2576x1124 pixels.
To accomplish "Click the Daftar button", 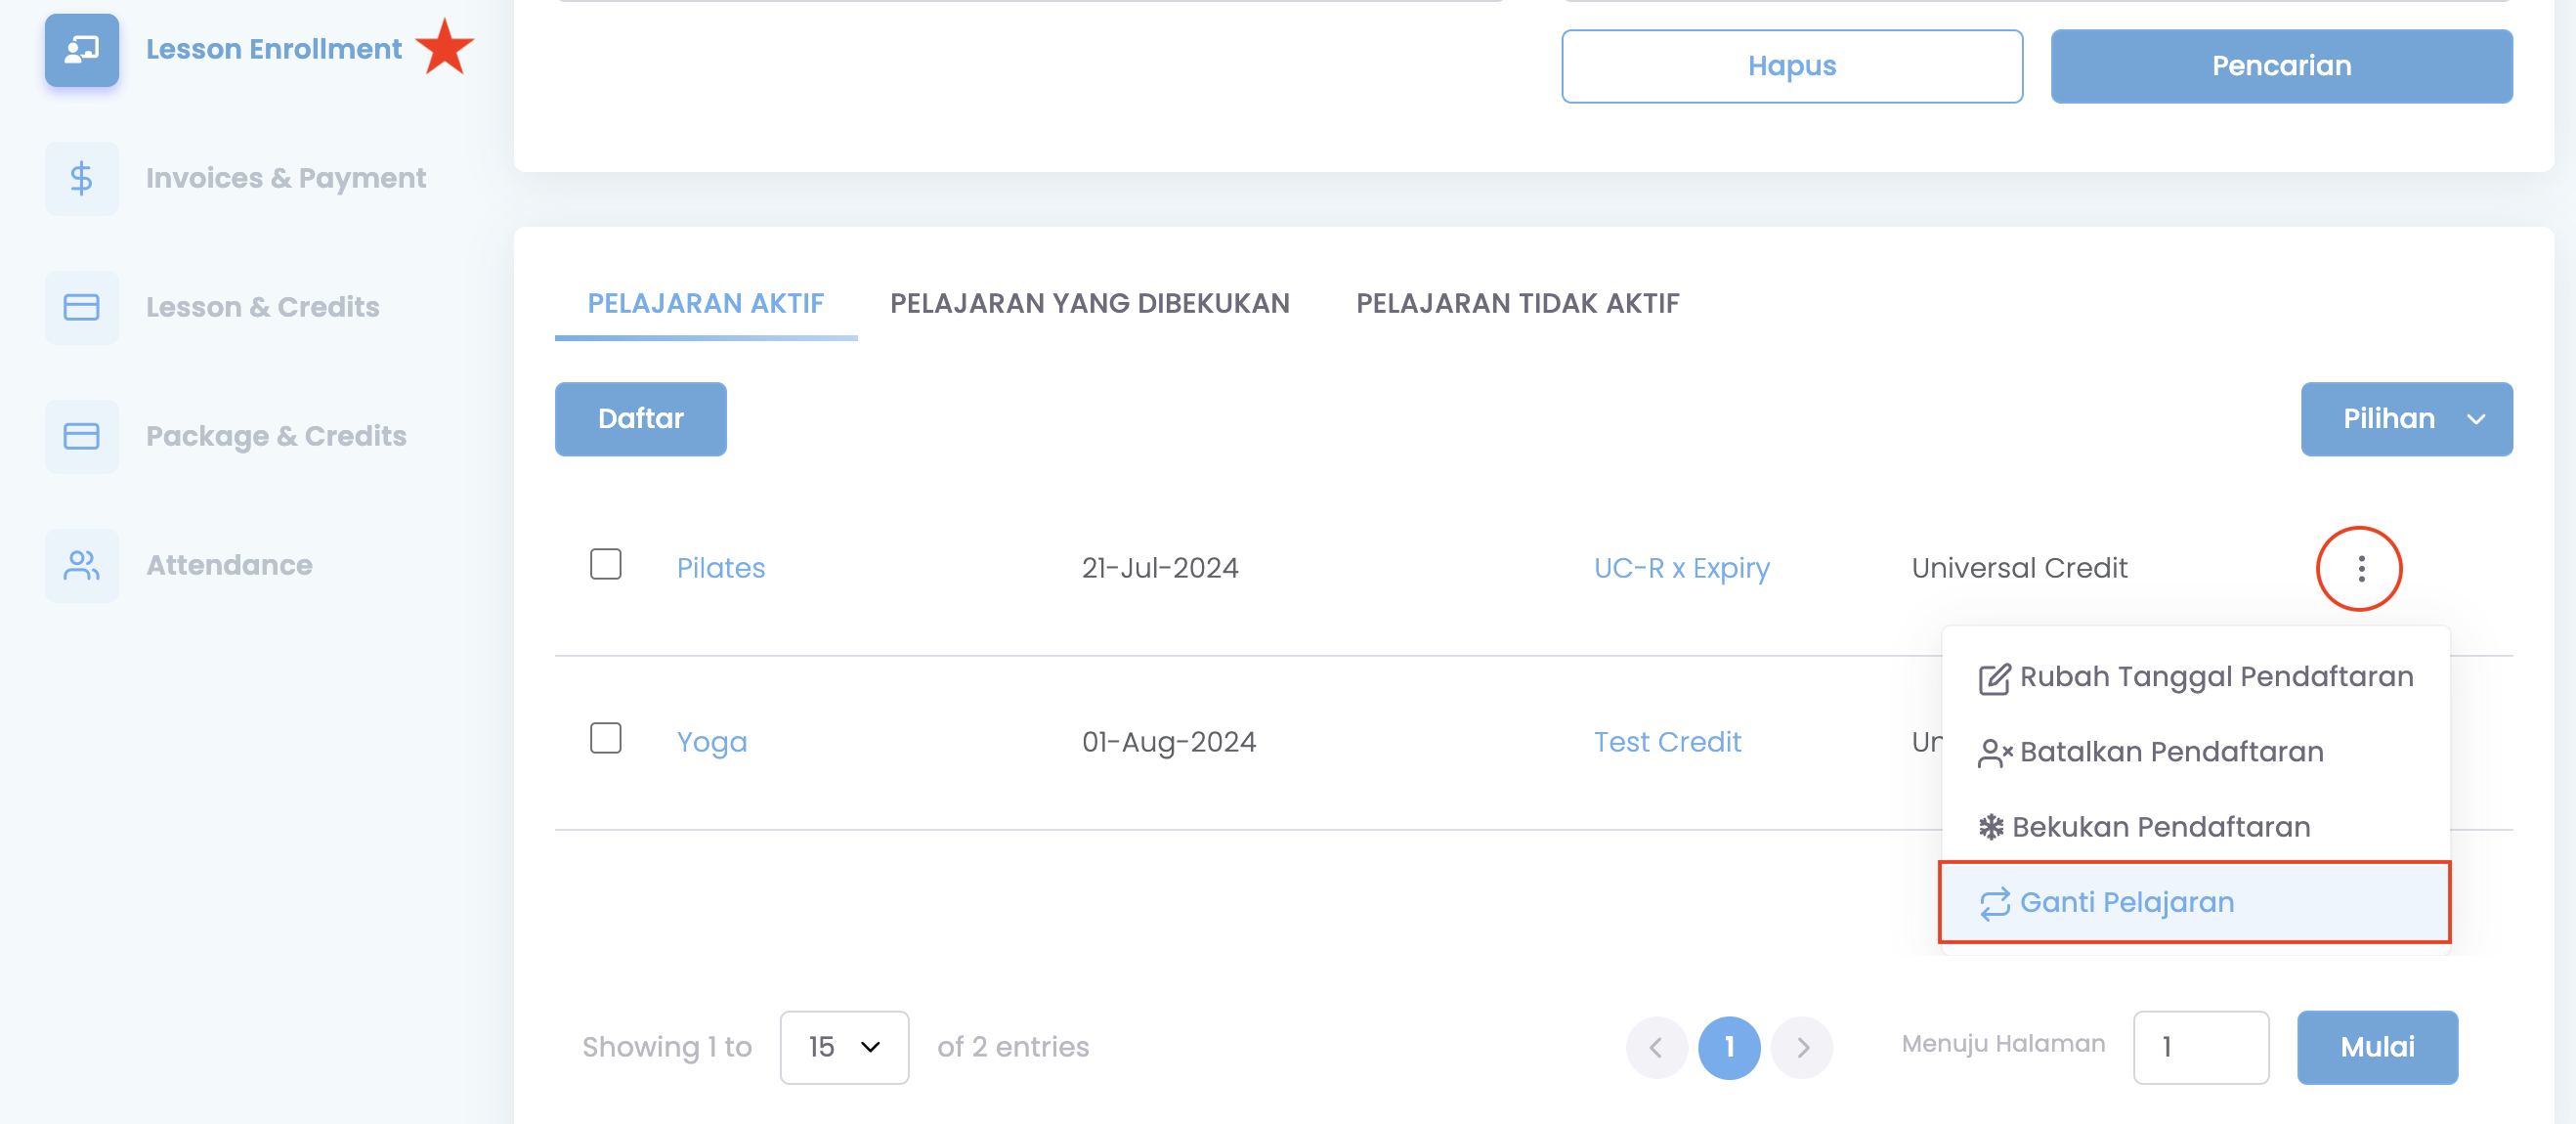I will pyautogui.click(x=640, y=419).
